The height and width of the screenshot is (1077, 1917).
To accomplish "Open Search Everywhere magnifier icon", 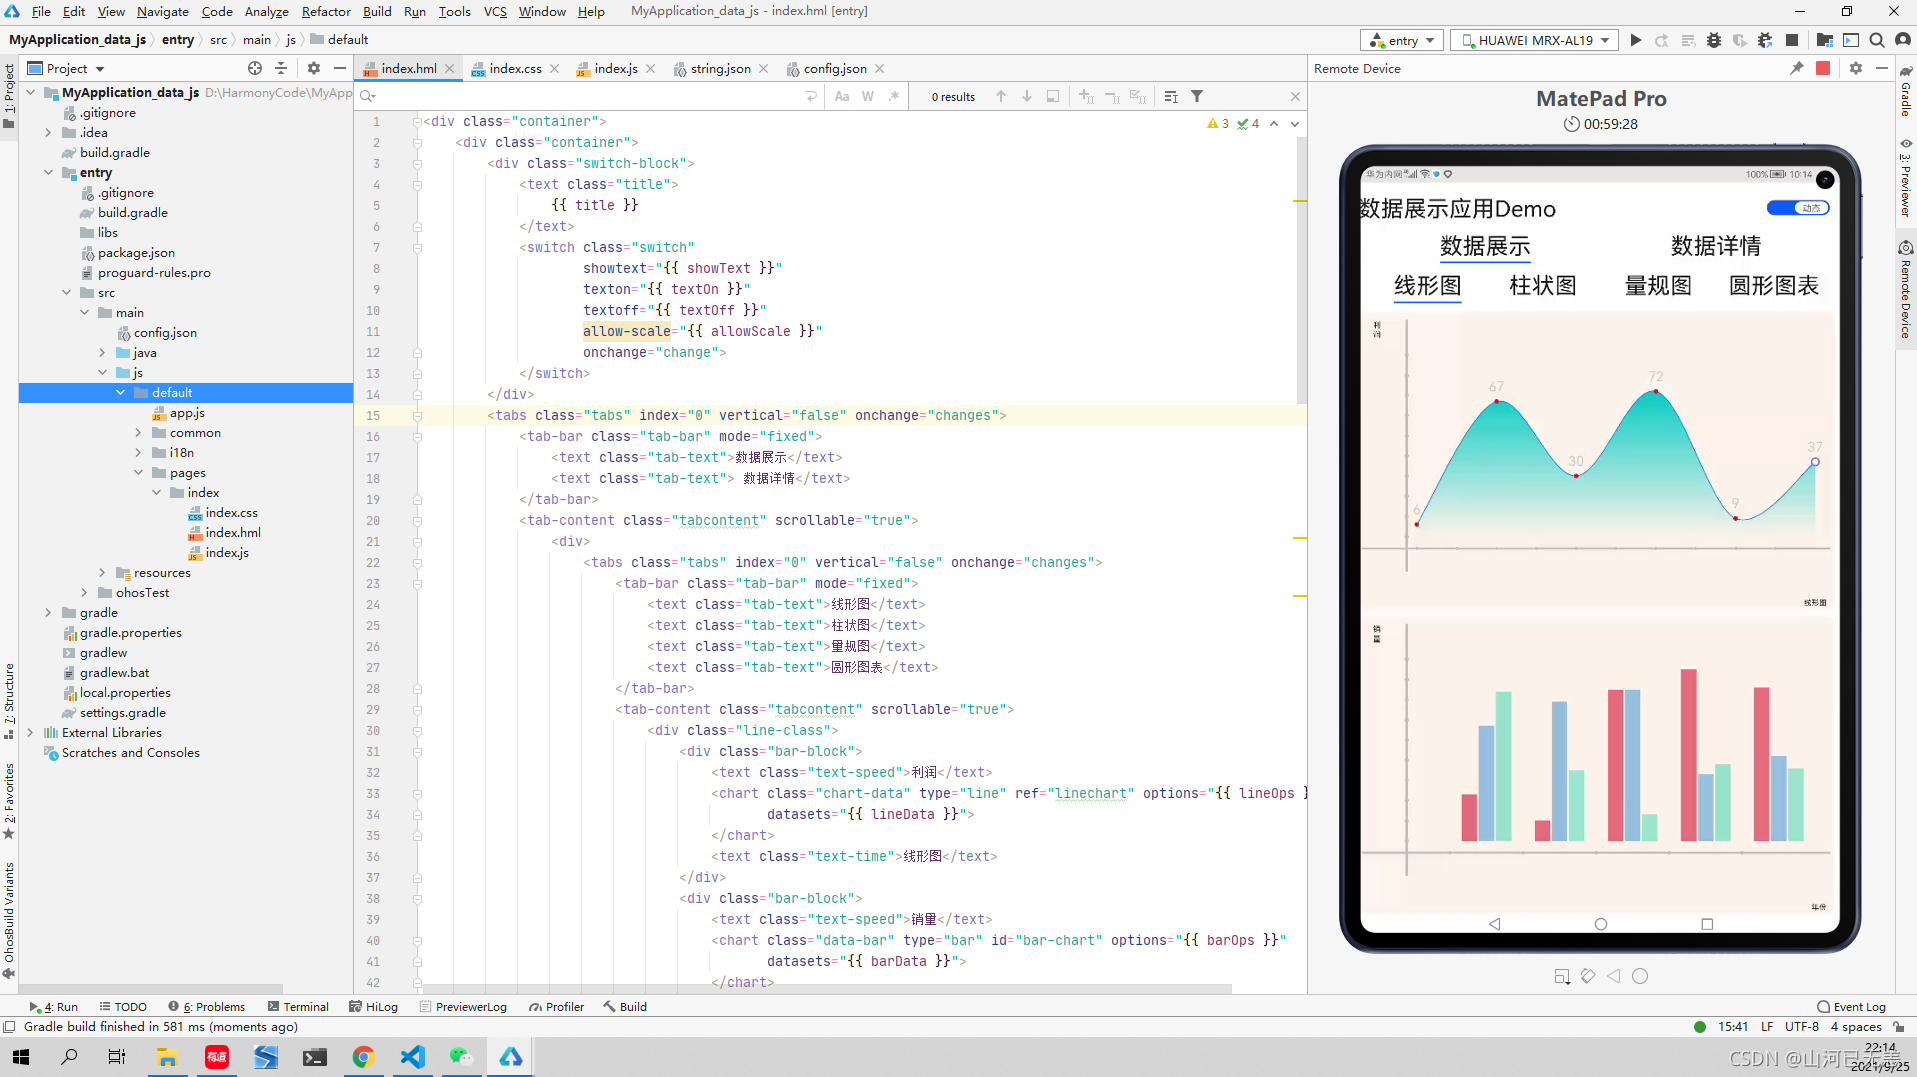I will coord(1877,40).
